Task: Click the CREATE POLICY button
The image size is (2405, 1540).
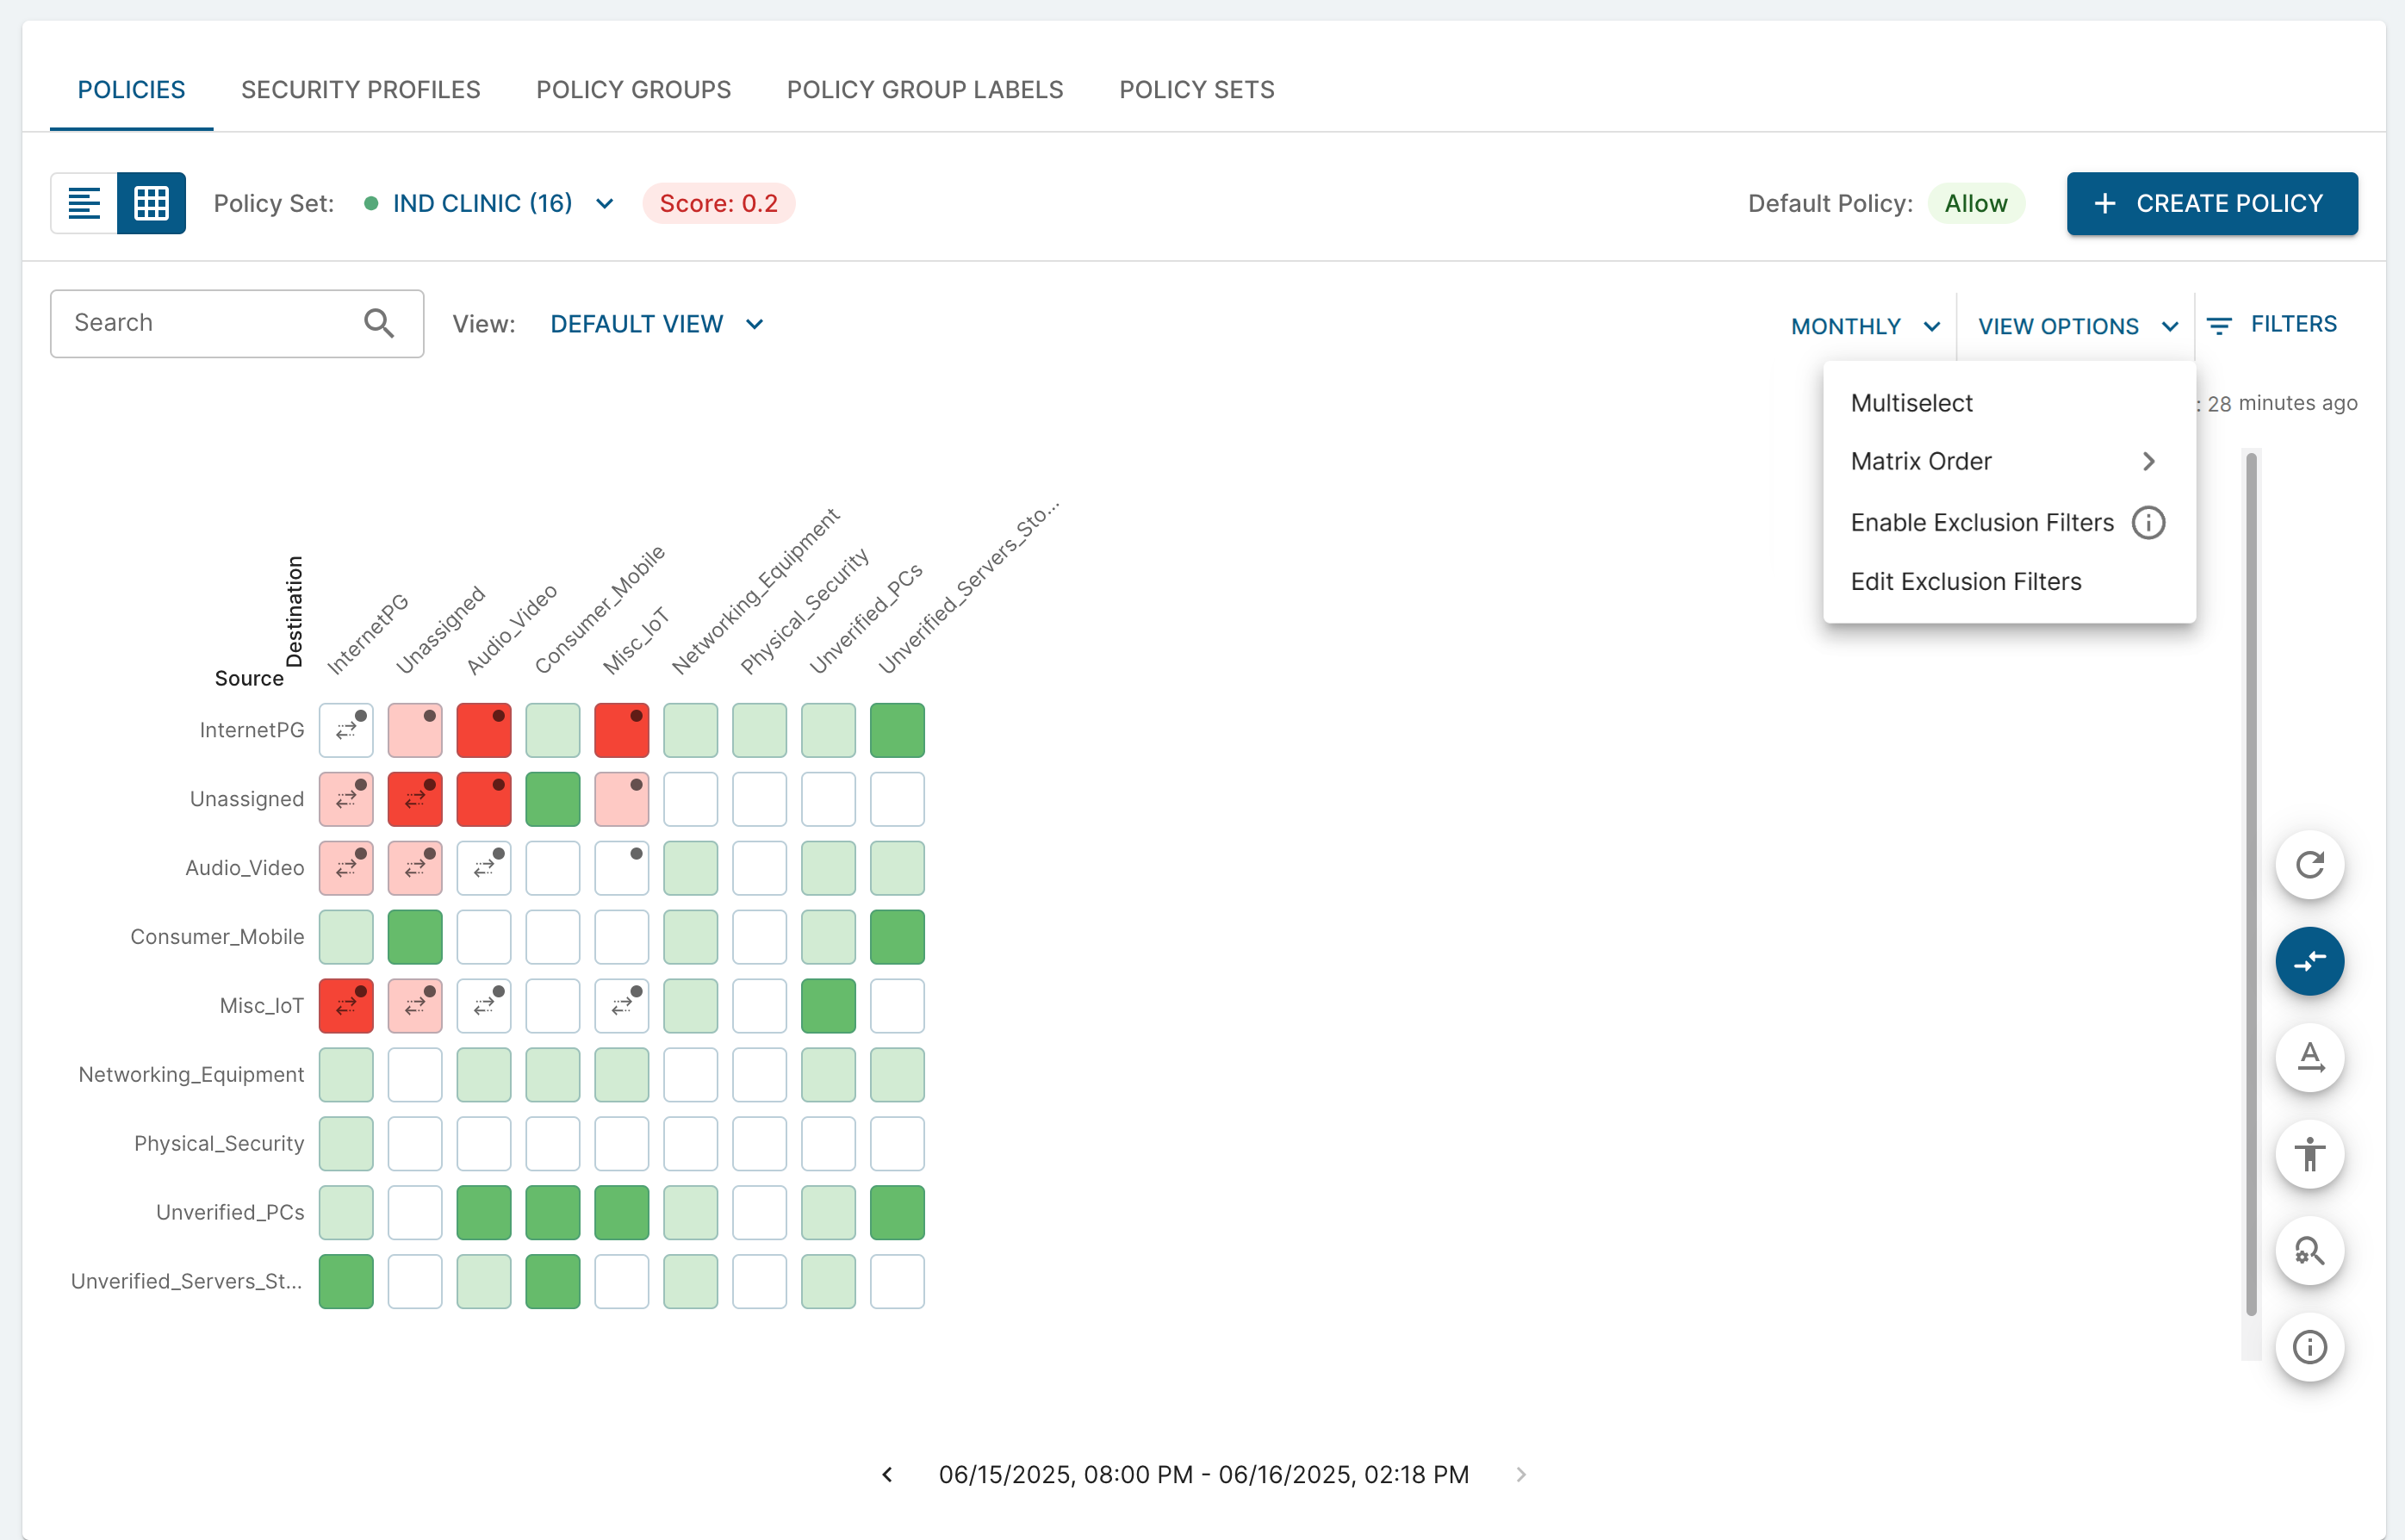Action: 2211,203
